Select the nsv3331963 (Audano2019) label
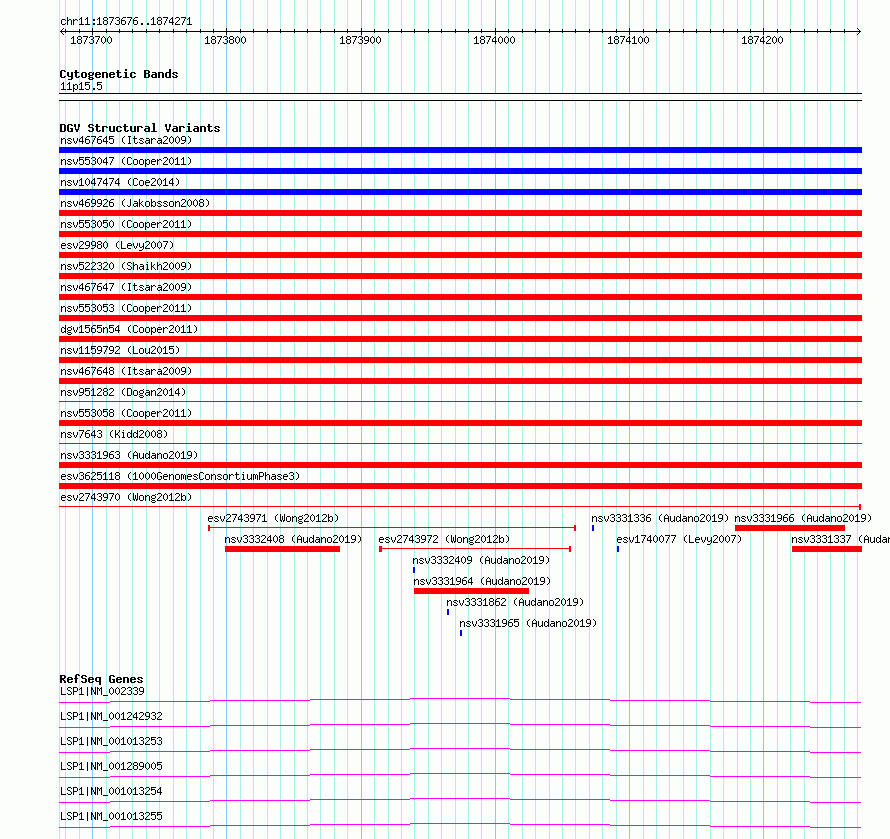The image size is (890, 839). 129,455
